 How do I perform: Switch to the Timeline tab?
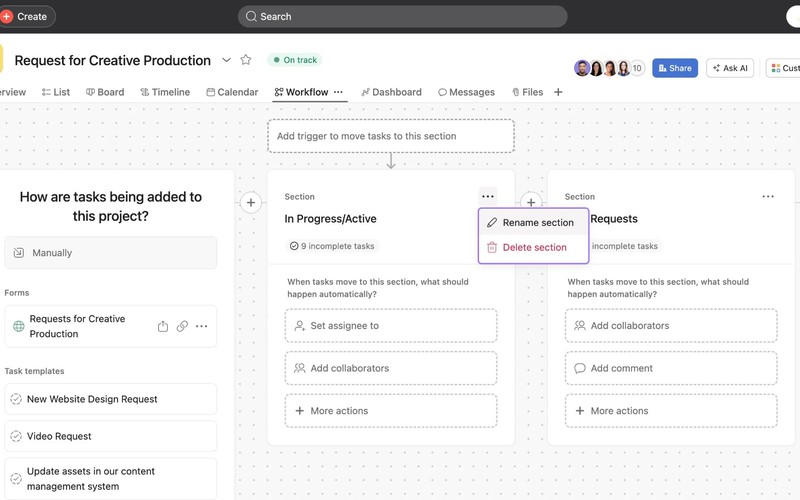click(x=165, y=92)
